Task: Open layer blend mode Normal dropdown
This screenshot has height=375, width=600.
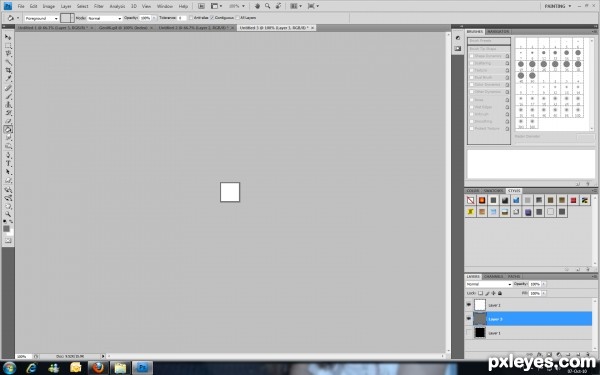Action: (x=489, y=284)
